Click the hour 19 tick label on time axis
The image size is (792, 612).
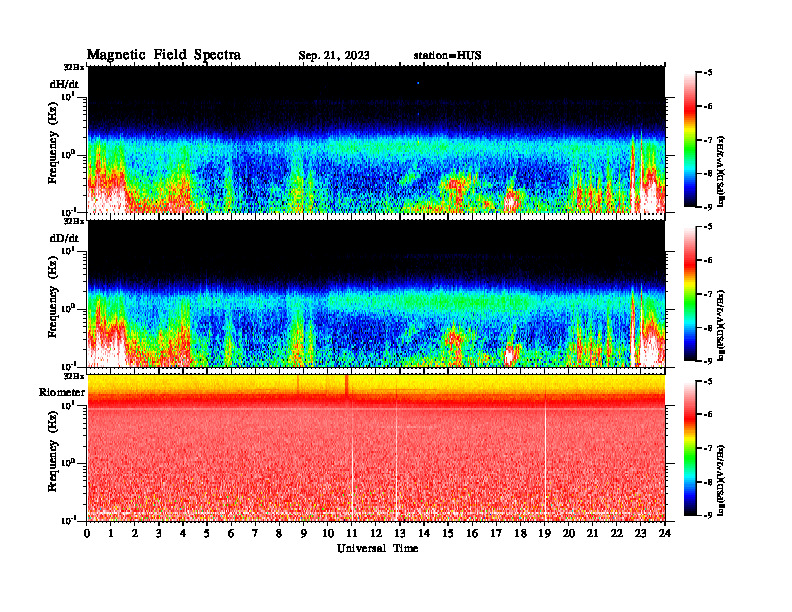(544, 533)
